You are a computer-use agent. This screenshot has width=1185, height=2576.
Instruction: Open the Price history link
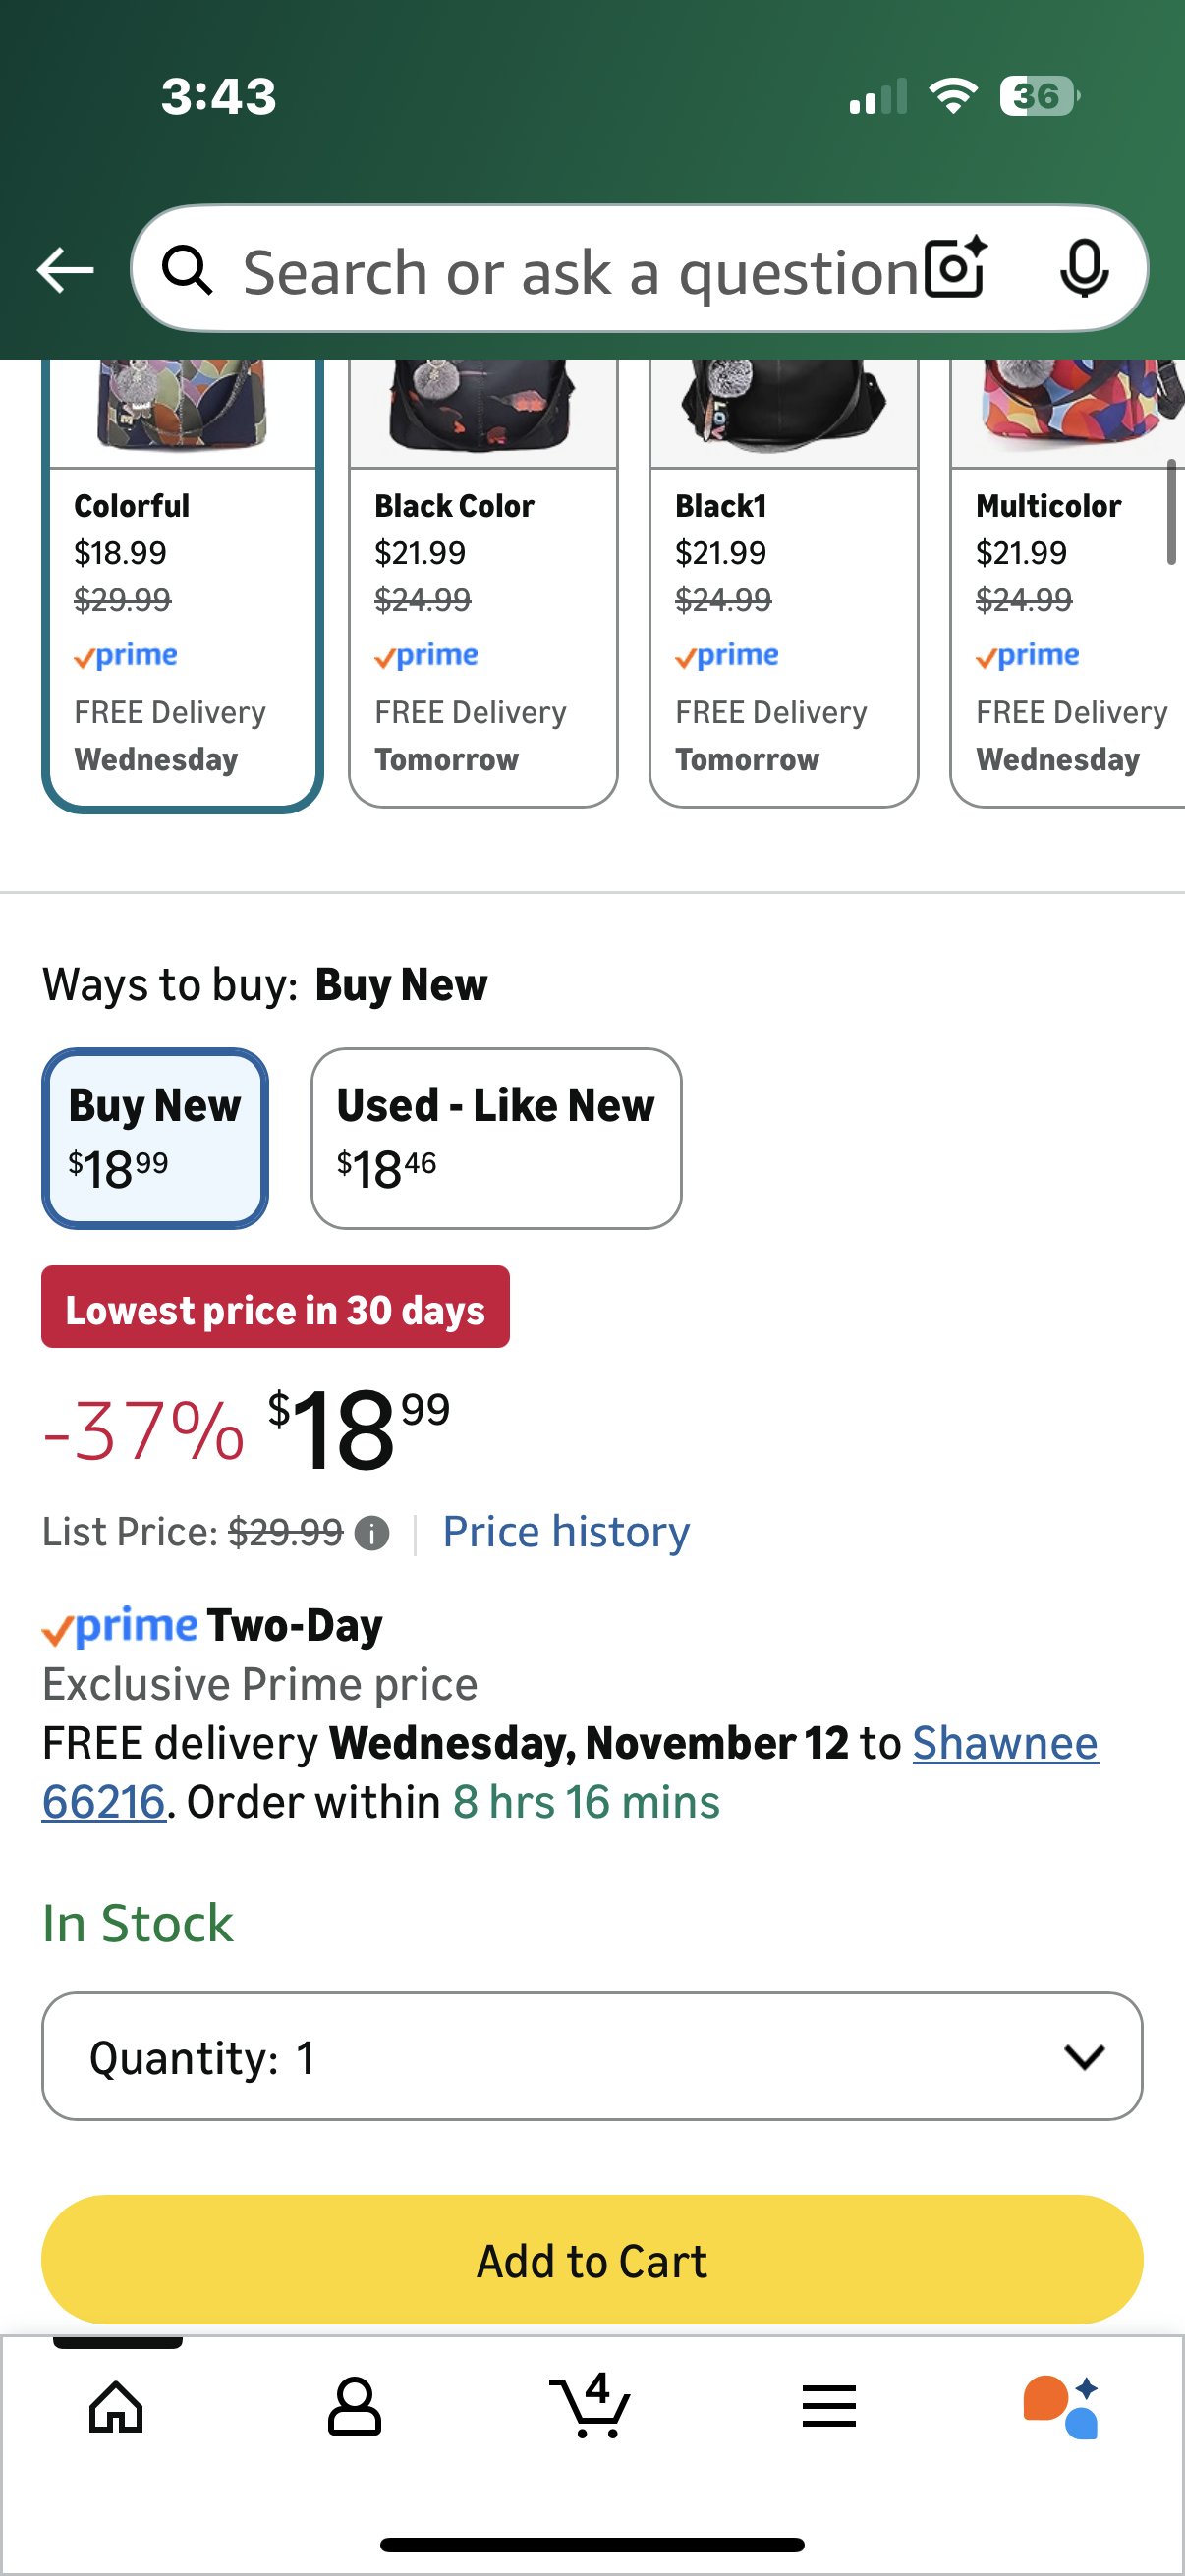click(566, 1532)
